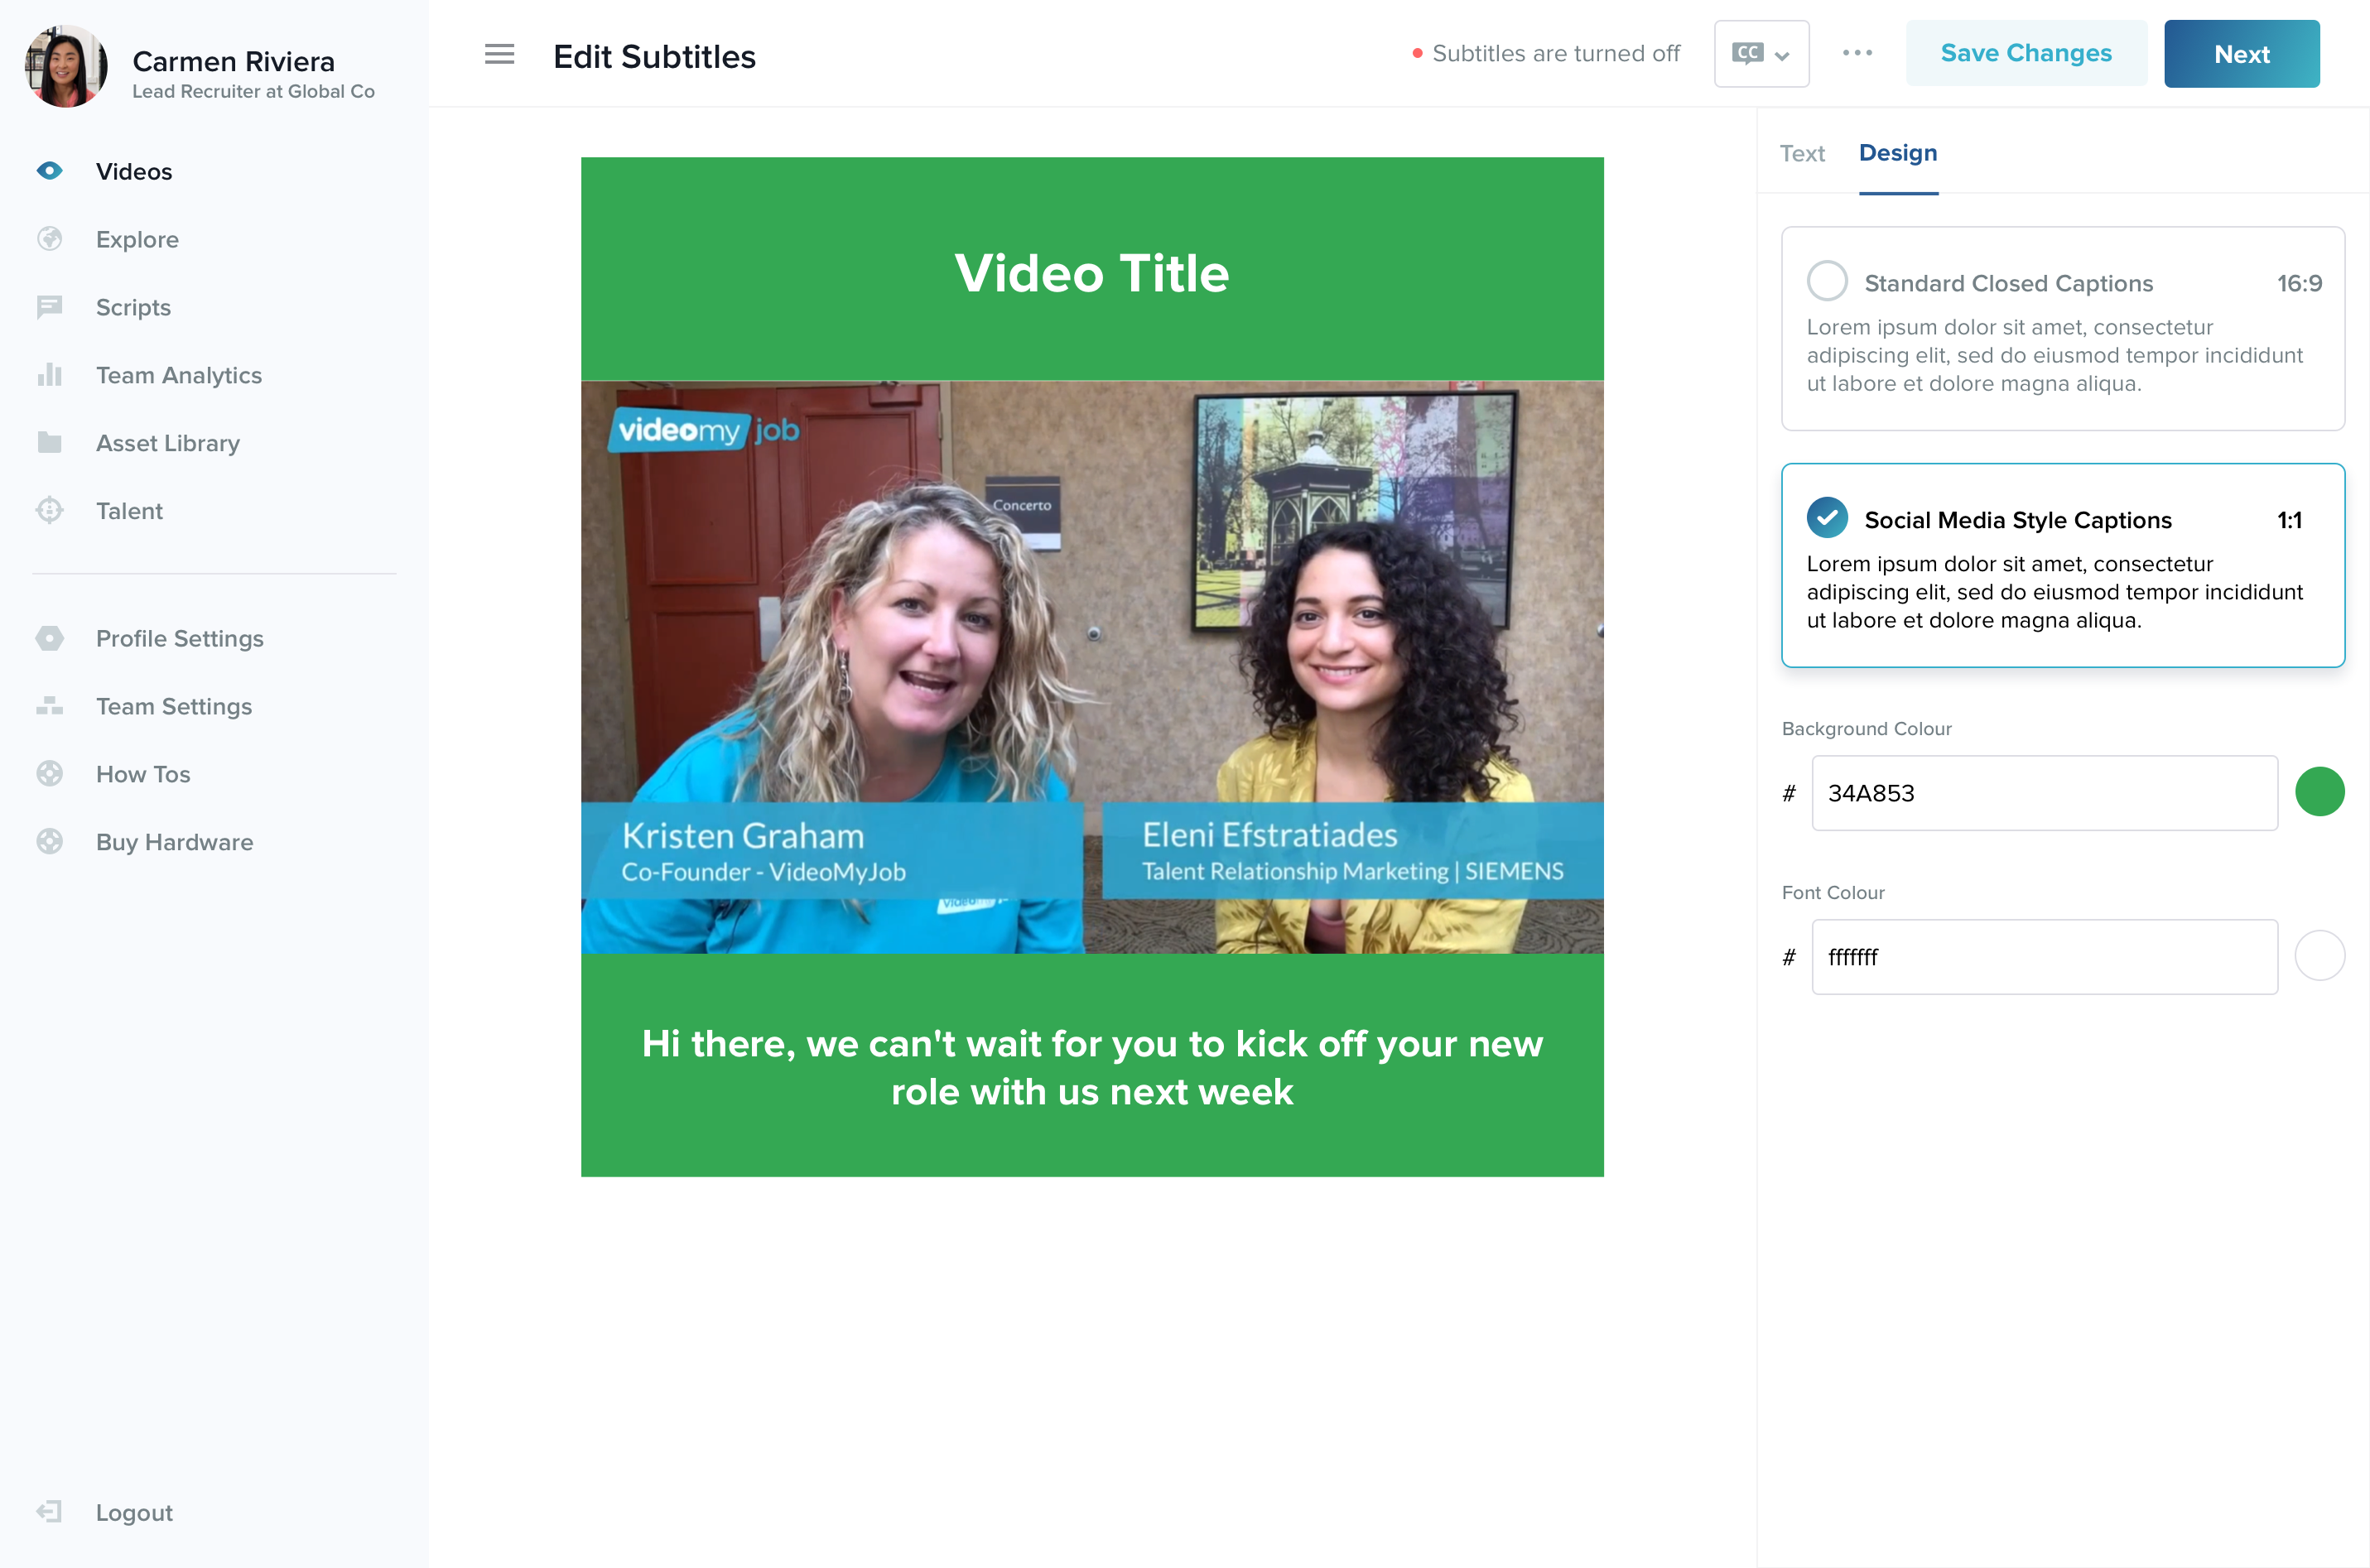Select Standard Closed Captions radio button
Viewport: 2370px width, 1568px height.
pyautogui.click(x=1827, y=281)
